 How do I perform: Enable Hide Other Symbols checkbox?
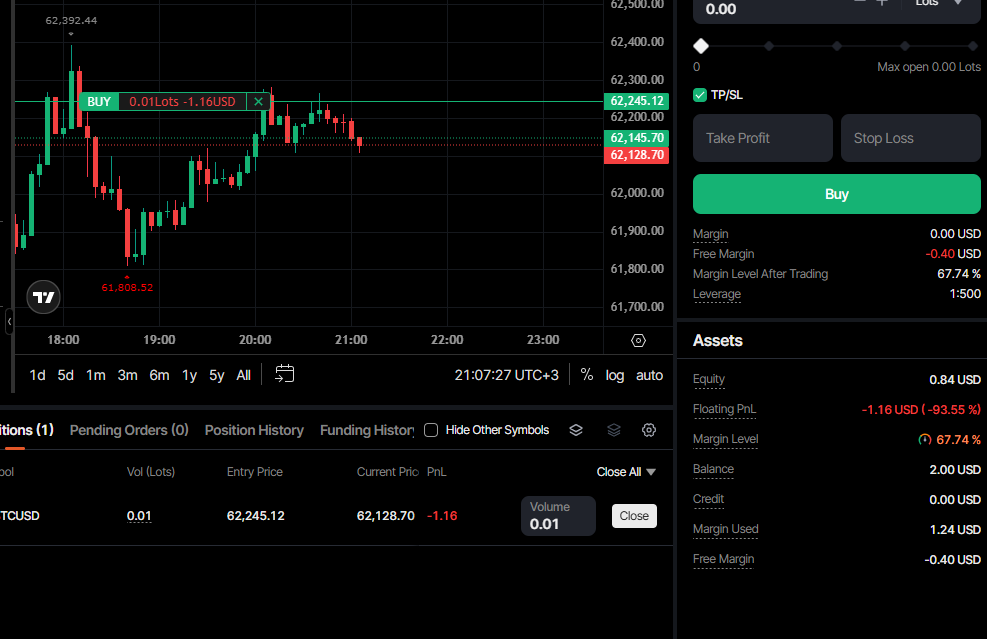click(431, 430)
